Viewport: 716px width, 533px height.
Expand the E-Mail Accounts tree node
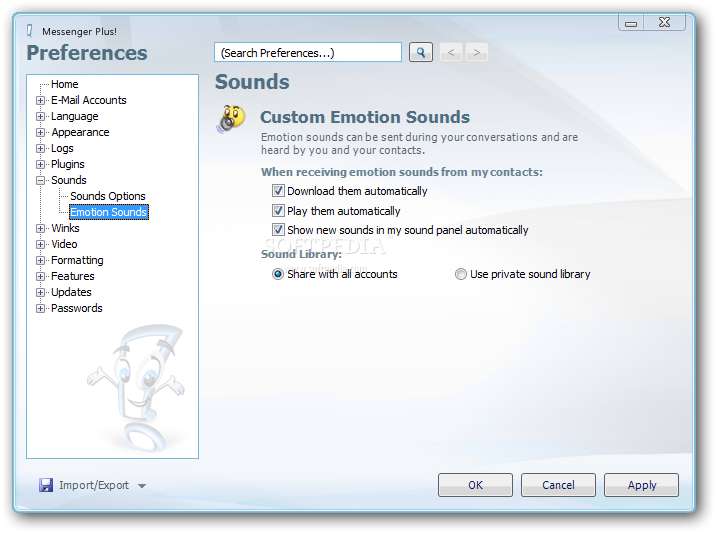[41, 100]
